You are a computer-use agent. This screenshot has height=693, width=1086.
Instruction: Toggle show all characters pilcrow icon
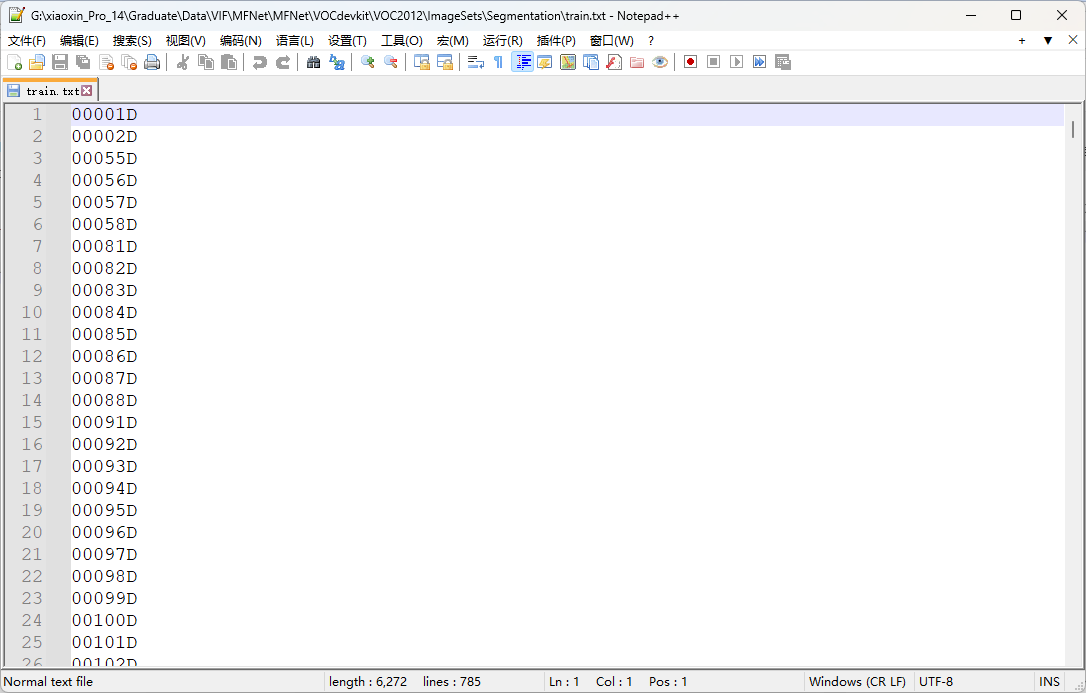pos(499,62)
